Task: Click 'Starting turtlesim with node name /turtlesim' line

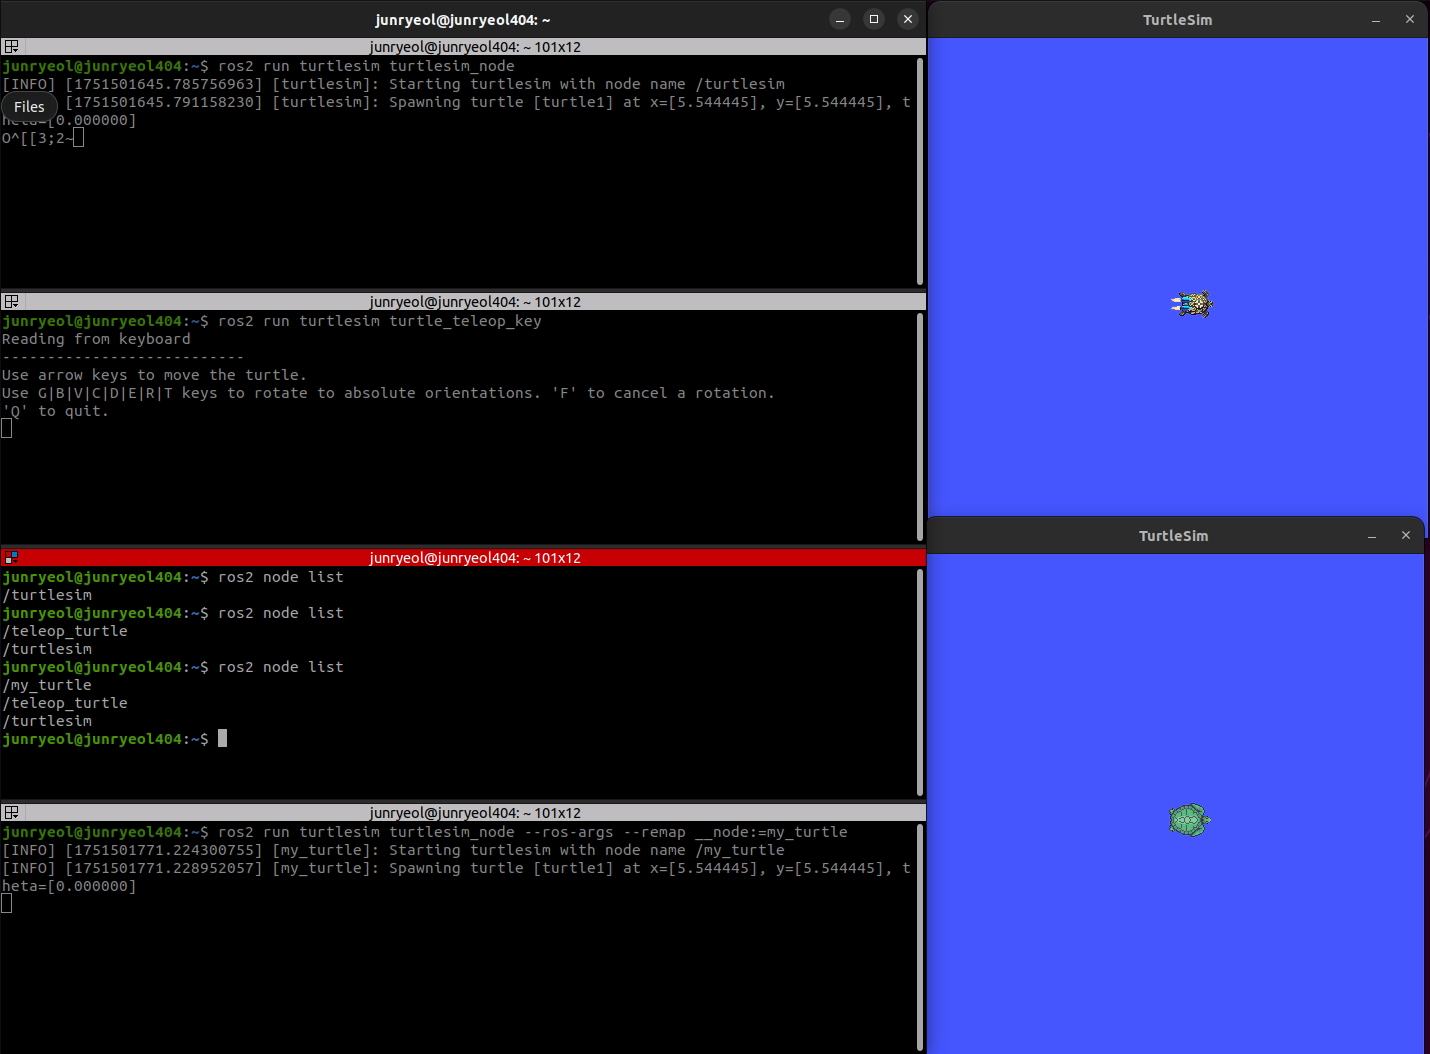Action: coord(587,84)
